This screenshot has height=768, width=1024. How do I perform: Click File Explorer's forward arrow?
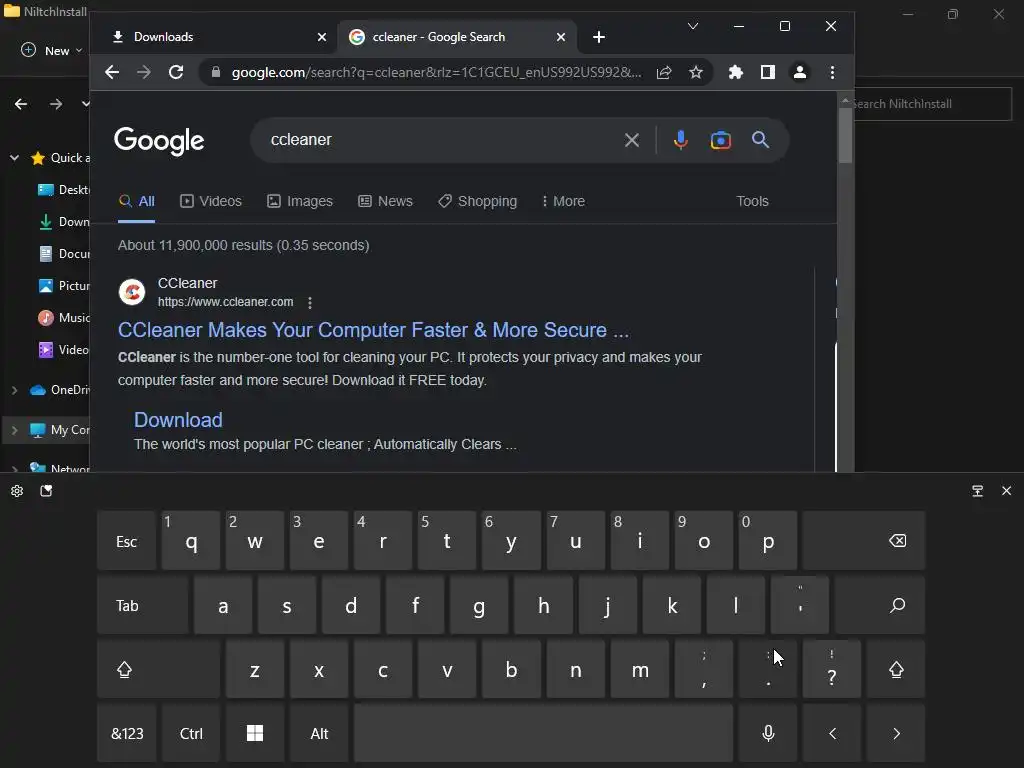click(56, 104)
